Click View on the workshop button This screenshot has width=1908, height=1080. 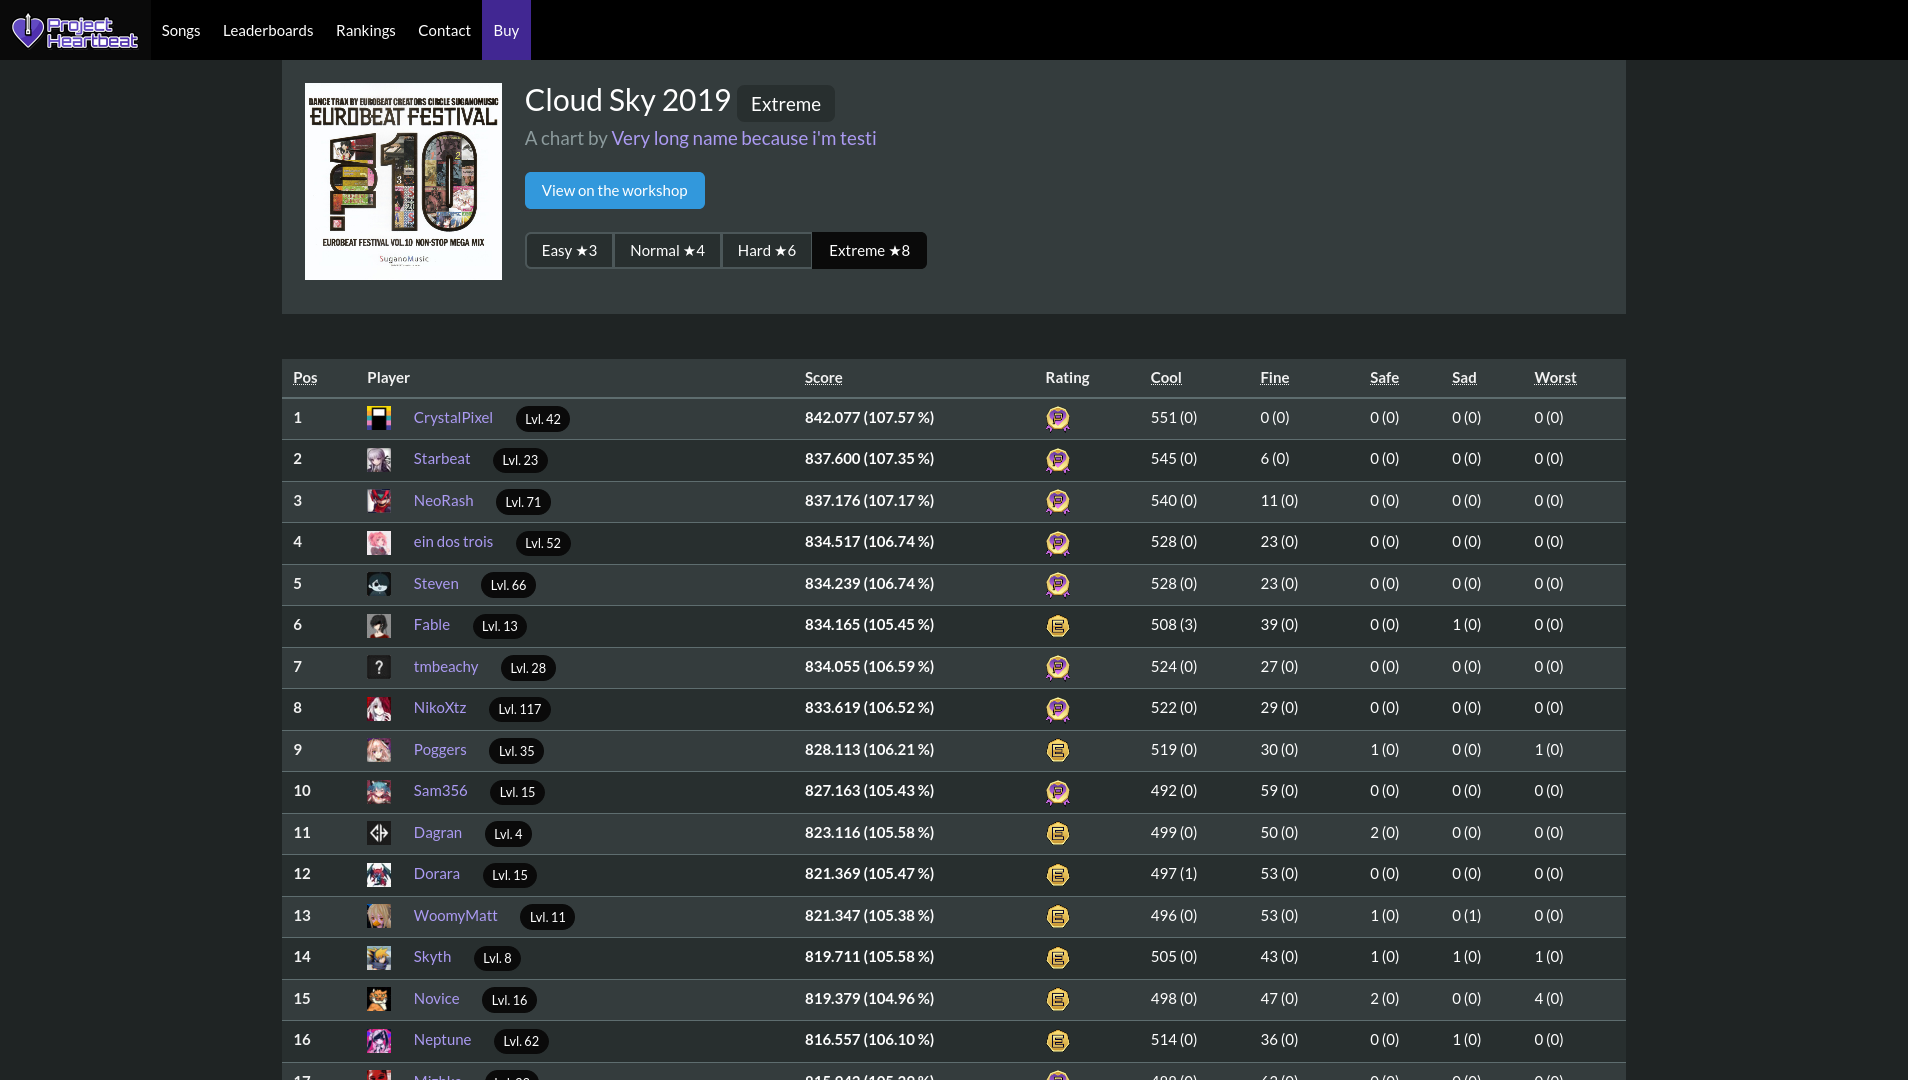tap(615, 191)
